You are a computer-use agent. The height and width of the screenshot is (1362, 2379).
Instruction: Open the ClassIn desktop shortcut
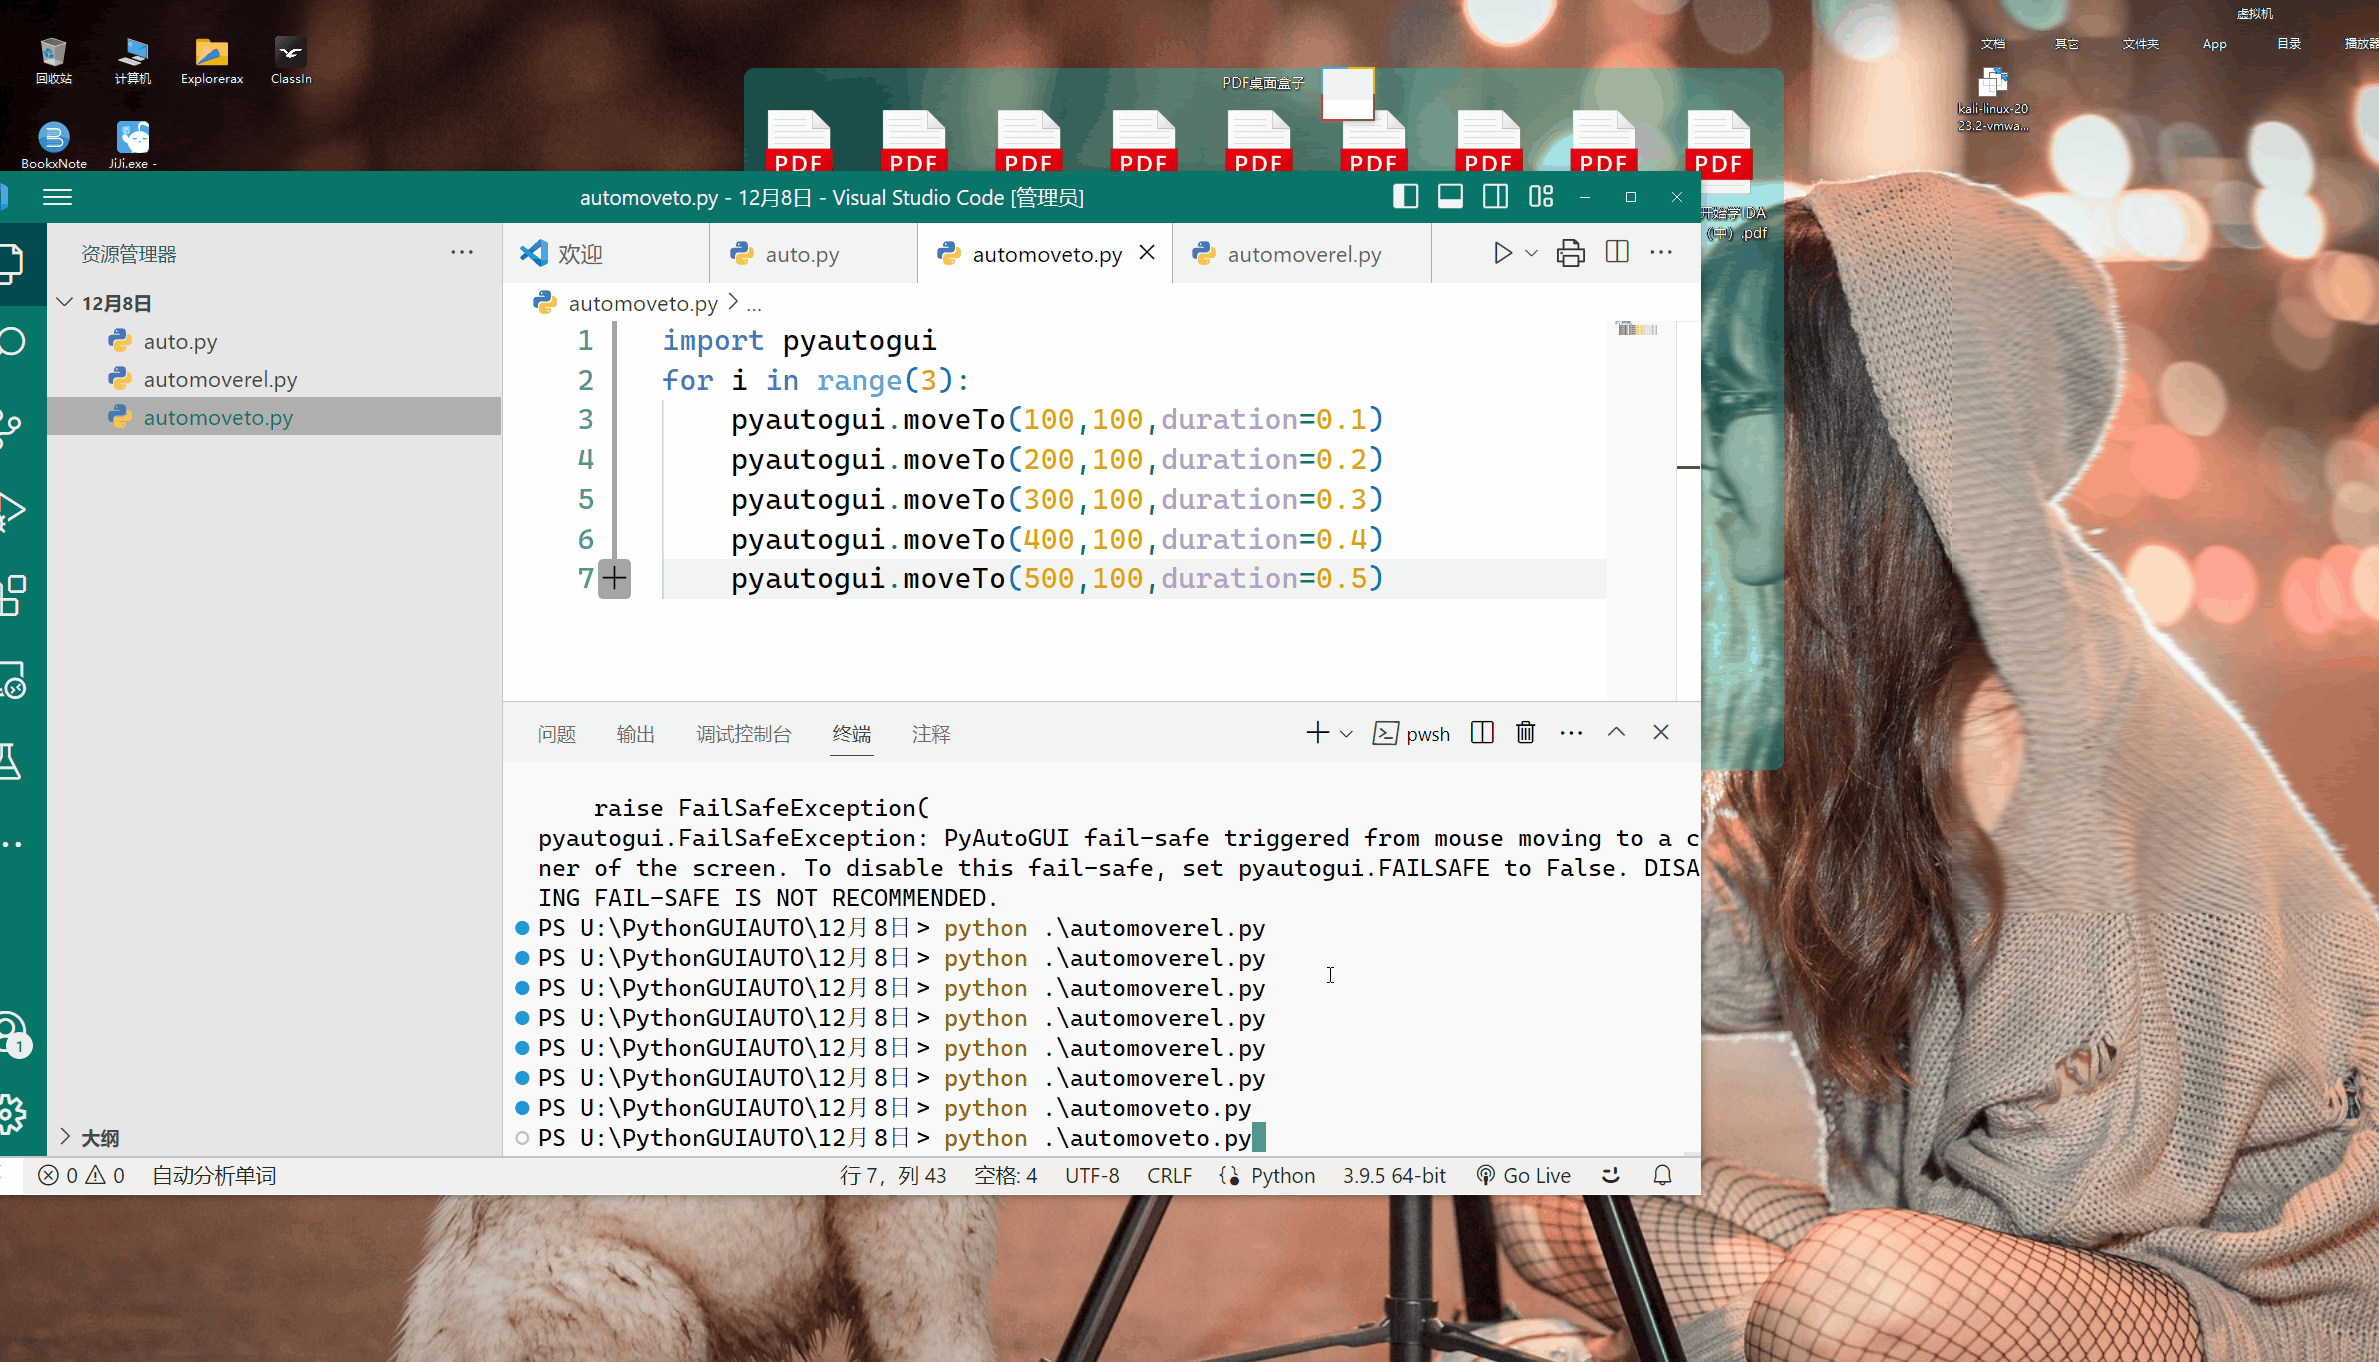coord(291,61)
